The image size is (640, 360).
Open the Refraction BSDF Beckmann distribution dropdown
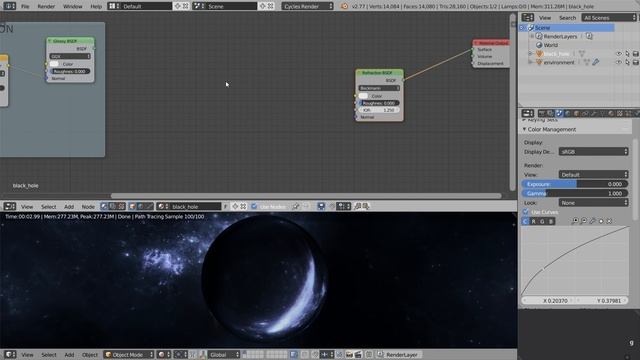(379, 88)
